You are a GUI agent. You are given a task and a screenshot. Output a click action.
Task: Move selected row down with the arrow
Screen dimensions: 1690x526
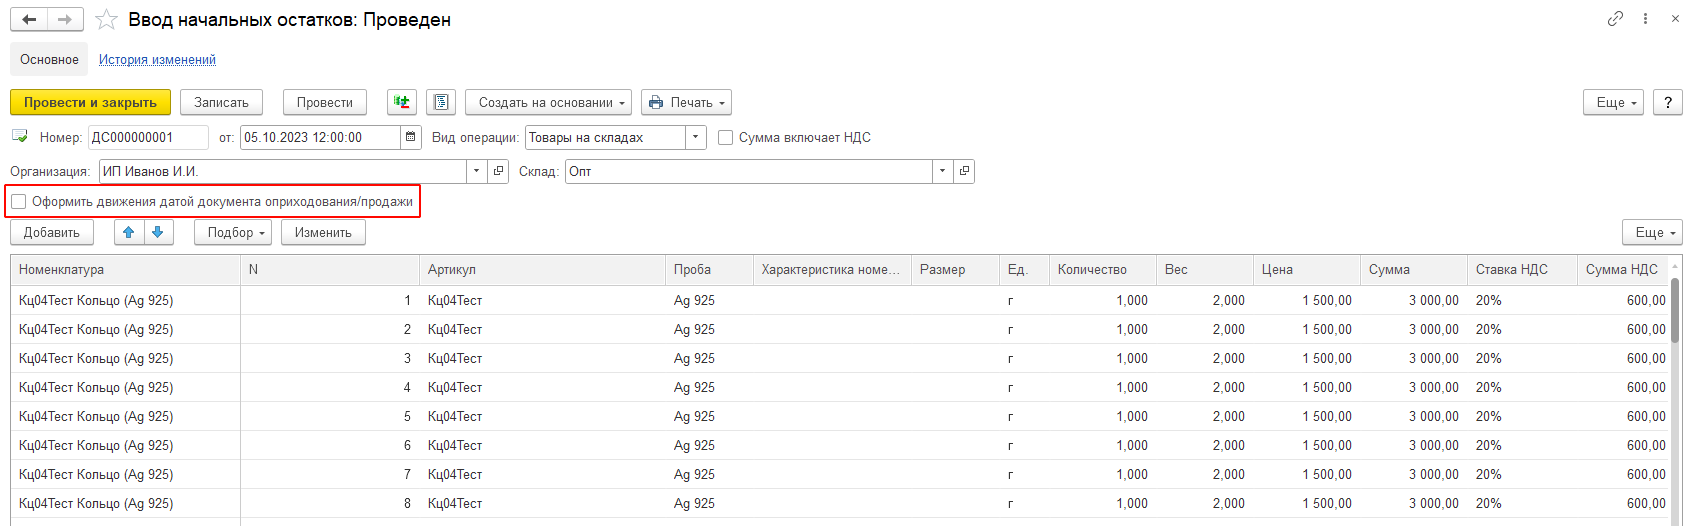click(158, 232)
